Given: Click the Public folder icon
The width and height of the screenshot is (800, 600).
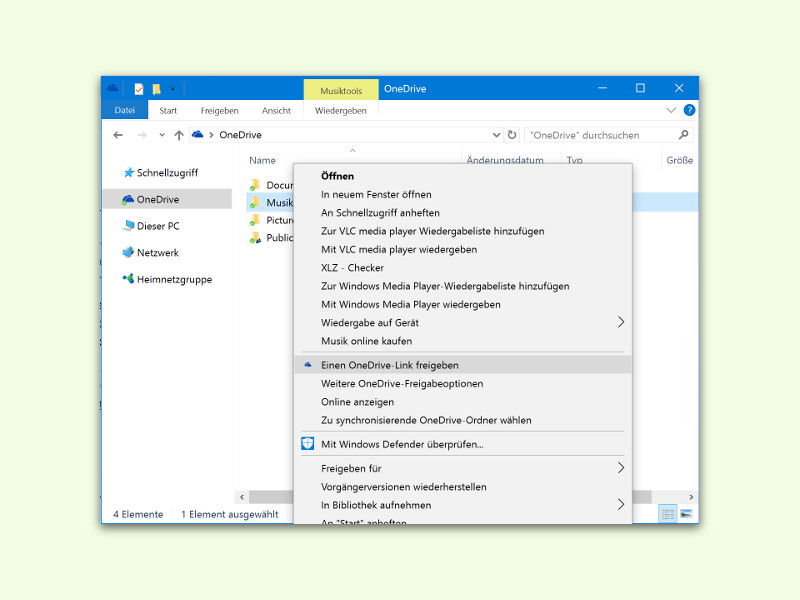Looking at the screenshot, I should (255, 238).
